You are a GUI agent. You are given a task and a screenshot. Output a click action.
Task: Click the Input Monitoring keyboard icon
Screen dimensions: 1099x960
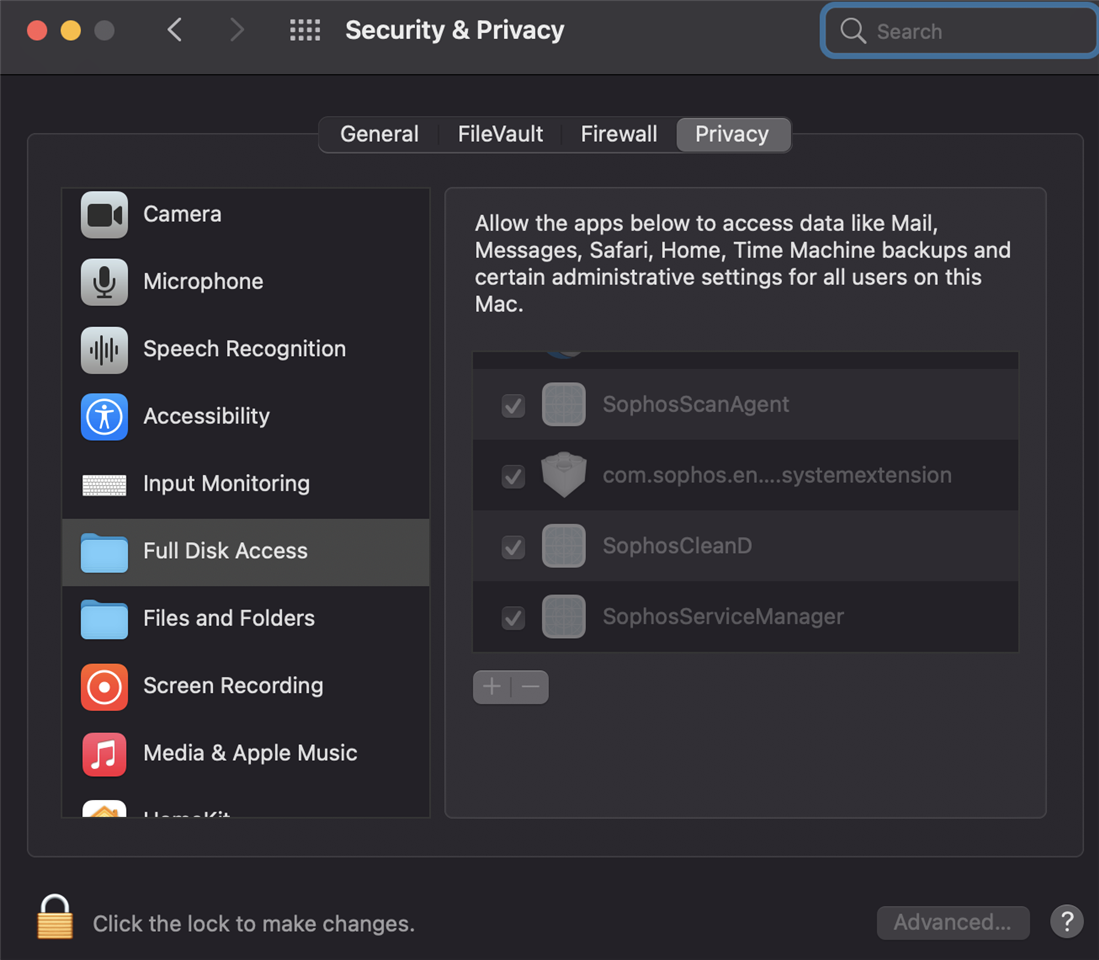click(x=104, y=484)
